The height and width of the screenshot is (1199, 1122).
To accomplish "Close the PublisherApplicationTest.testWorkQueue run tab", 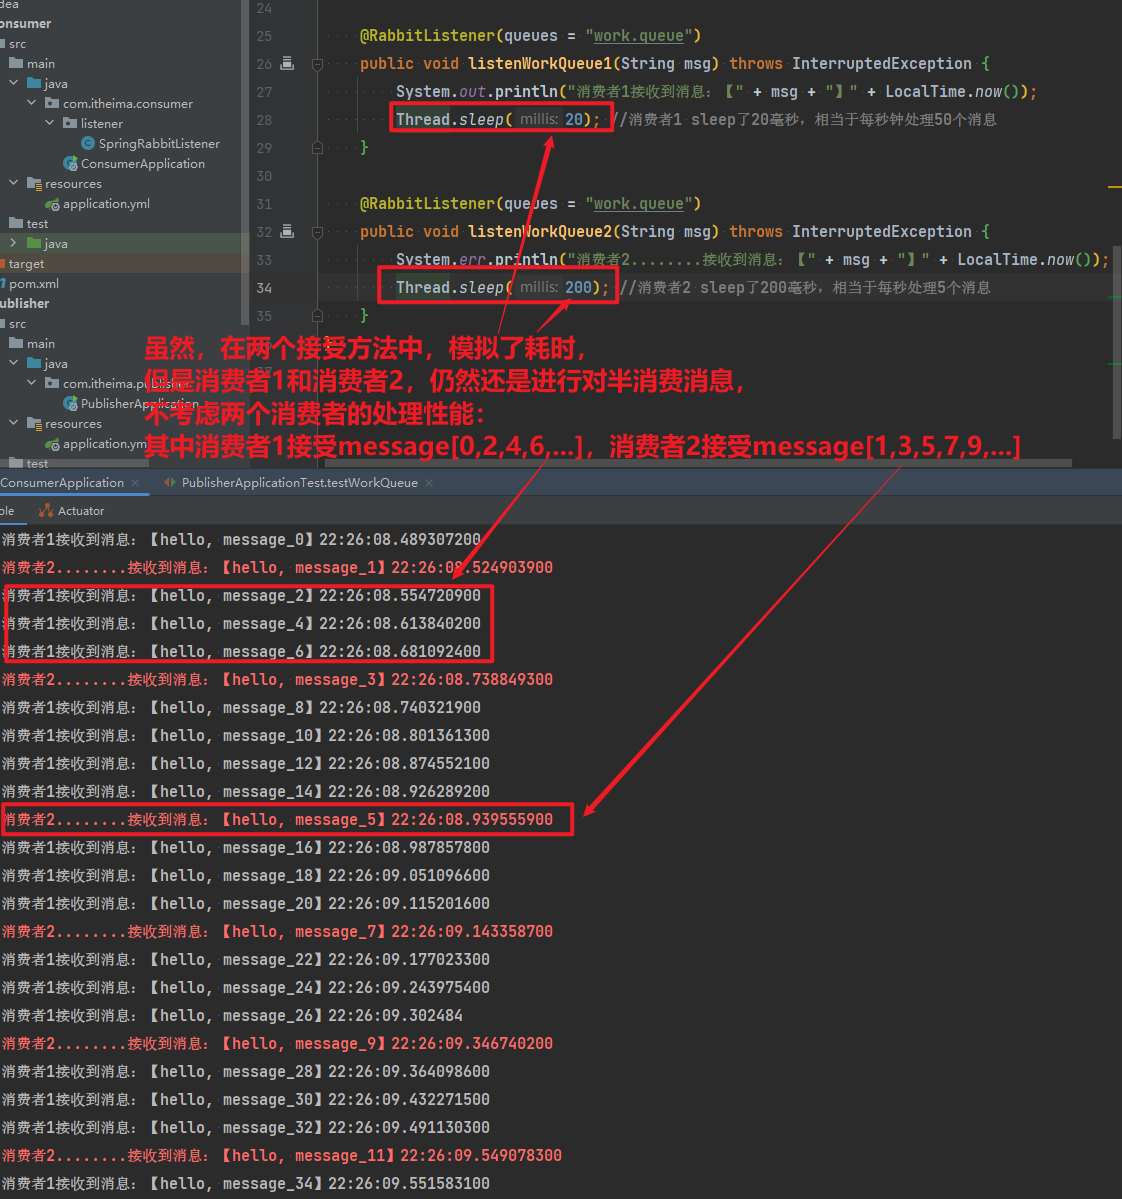I will coord(429,483).
